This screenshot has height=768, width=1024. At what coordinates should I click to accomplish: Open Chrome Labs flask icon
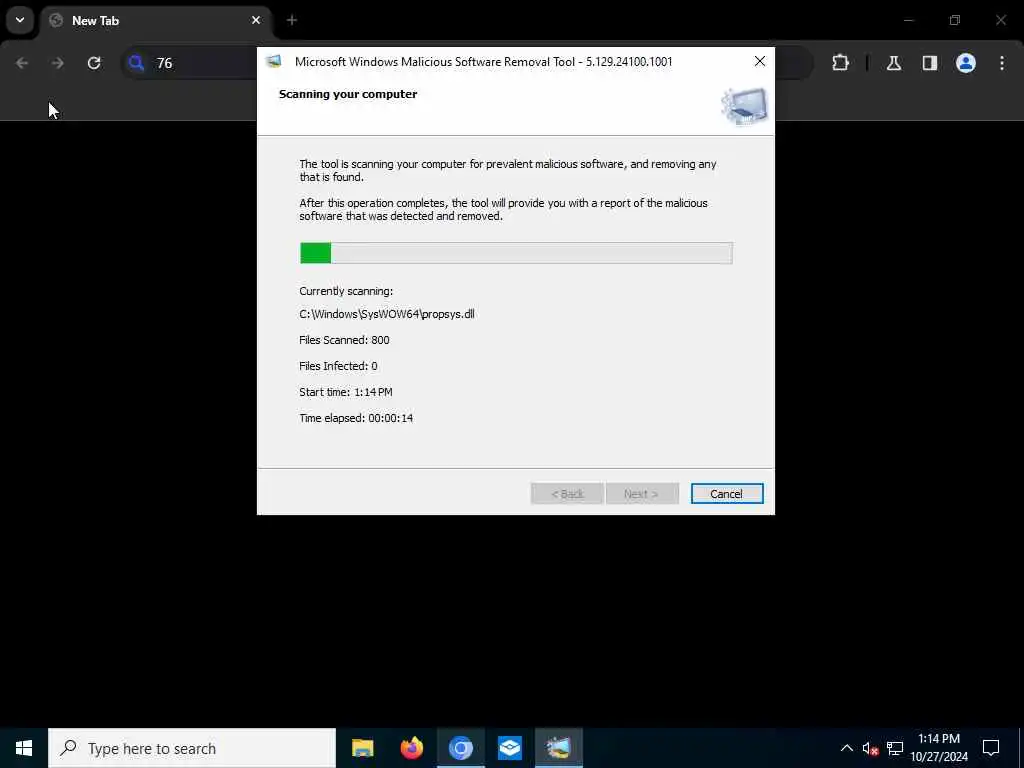[894, 63]
